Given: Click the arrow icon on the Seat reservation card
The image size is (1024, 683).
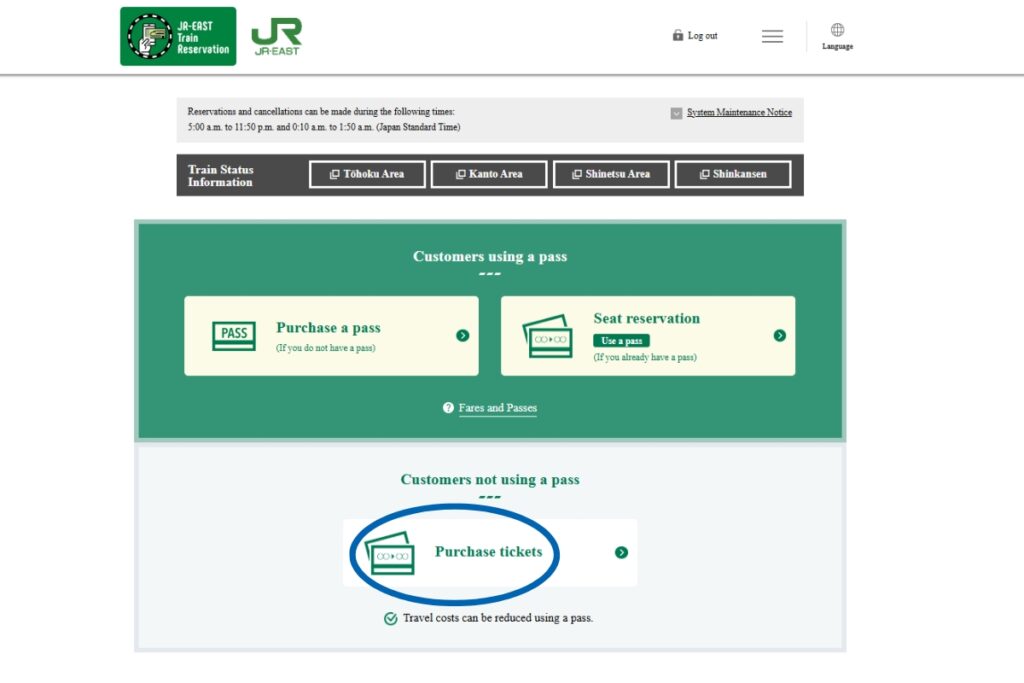Looking at the screenshot, I should pos(780,336).
